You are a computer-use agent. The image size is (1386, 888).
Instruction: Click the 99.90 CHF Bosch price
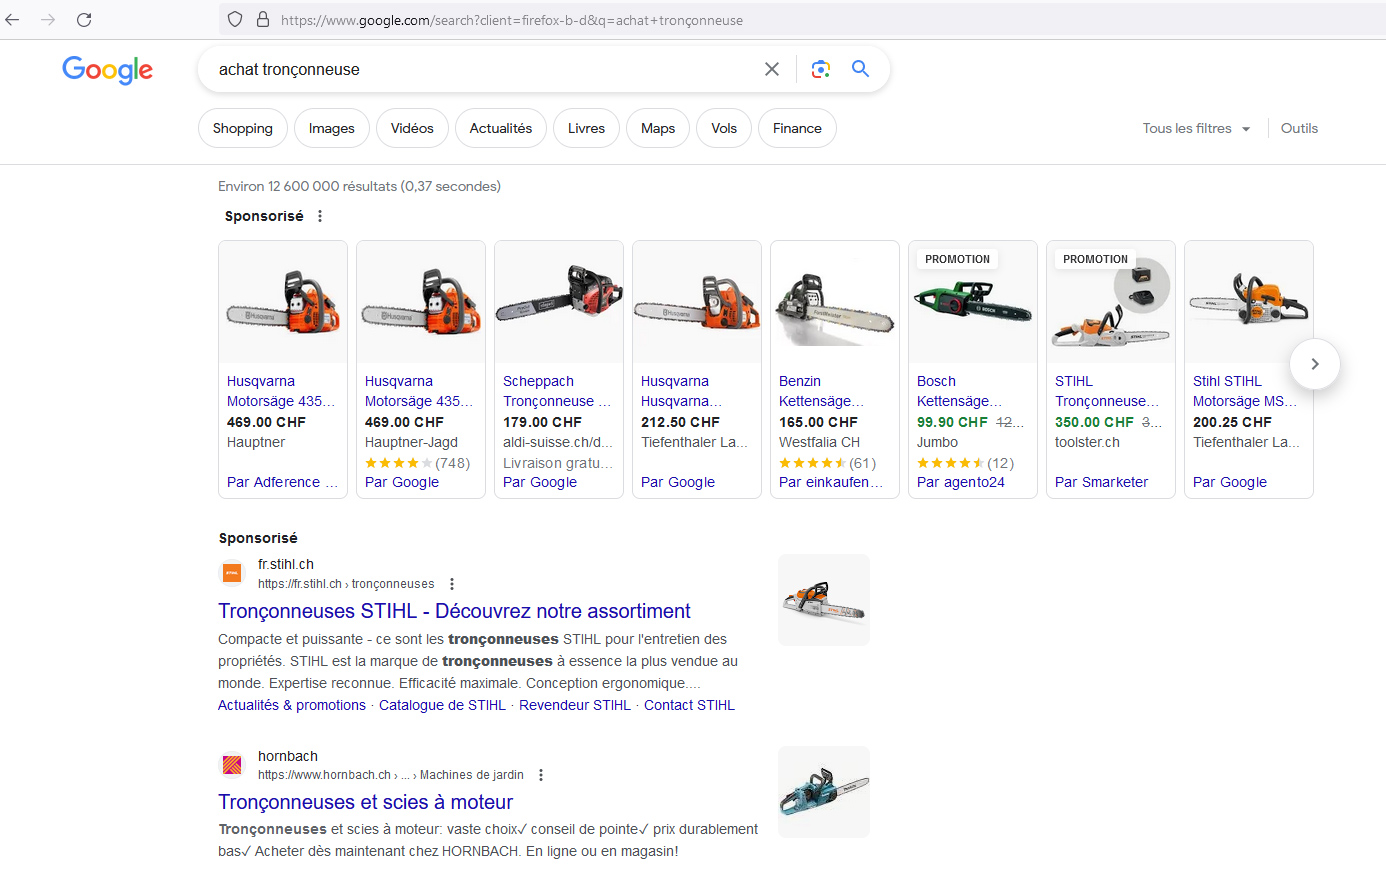952,422
